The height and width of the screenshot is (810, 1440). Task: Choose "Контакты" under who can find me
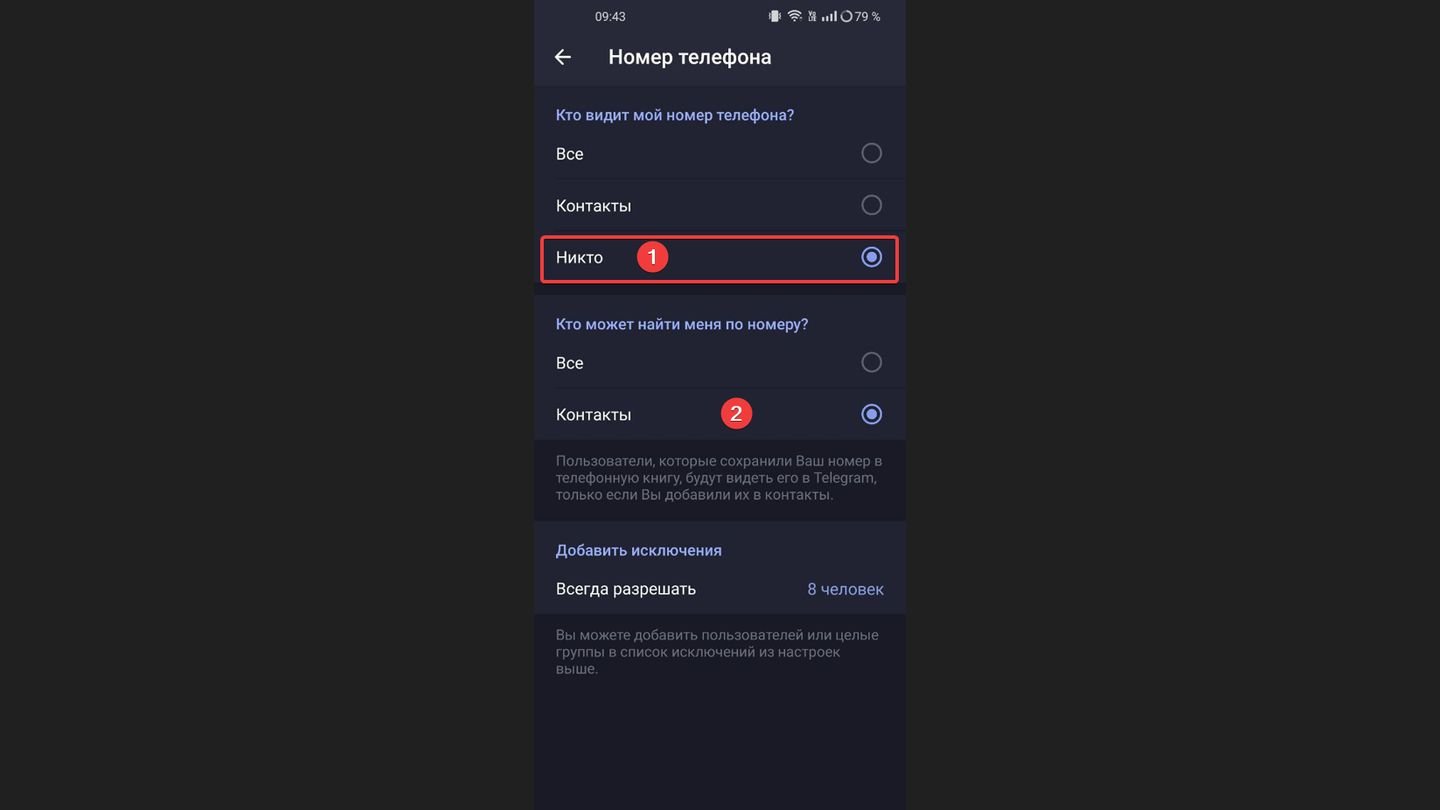[x=871, y=414]
